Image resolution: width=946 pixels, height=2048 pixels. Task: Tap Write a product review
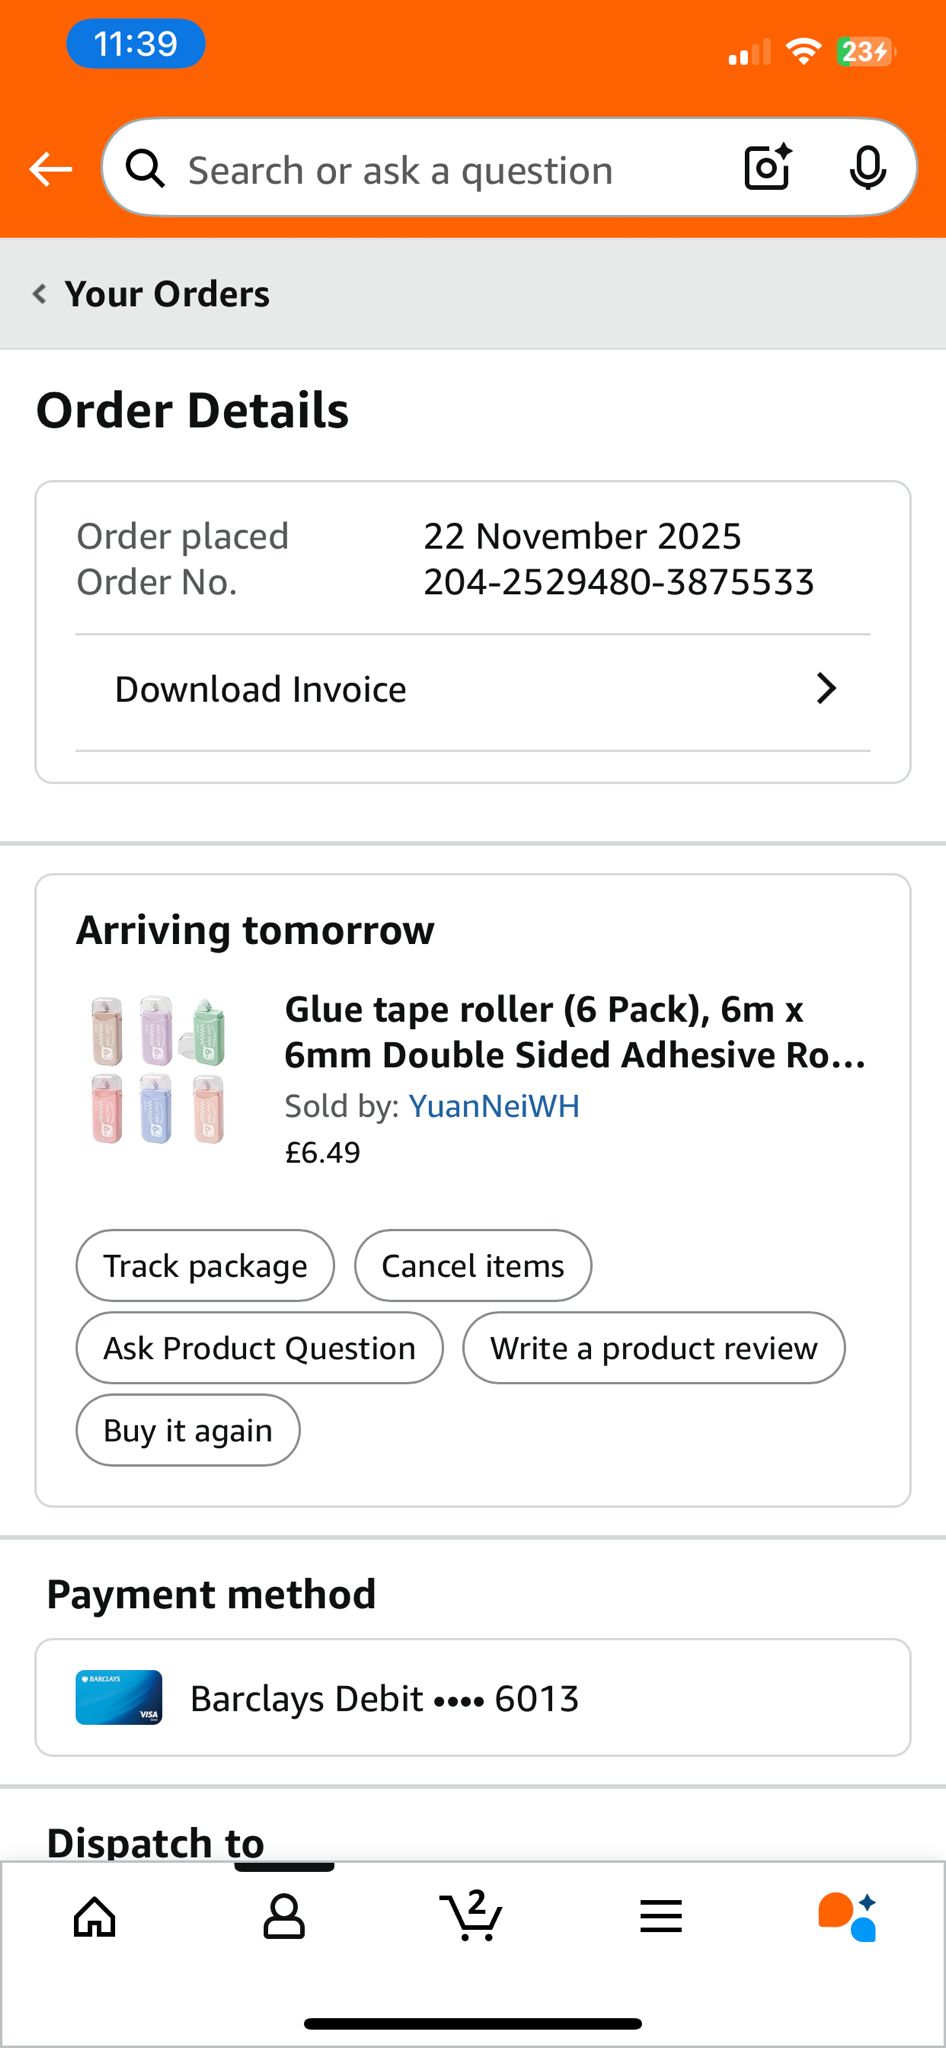coord(653,1348)
